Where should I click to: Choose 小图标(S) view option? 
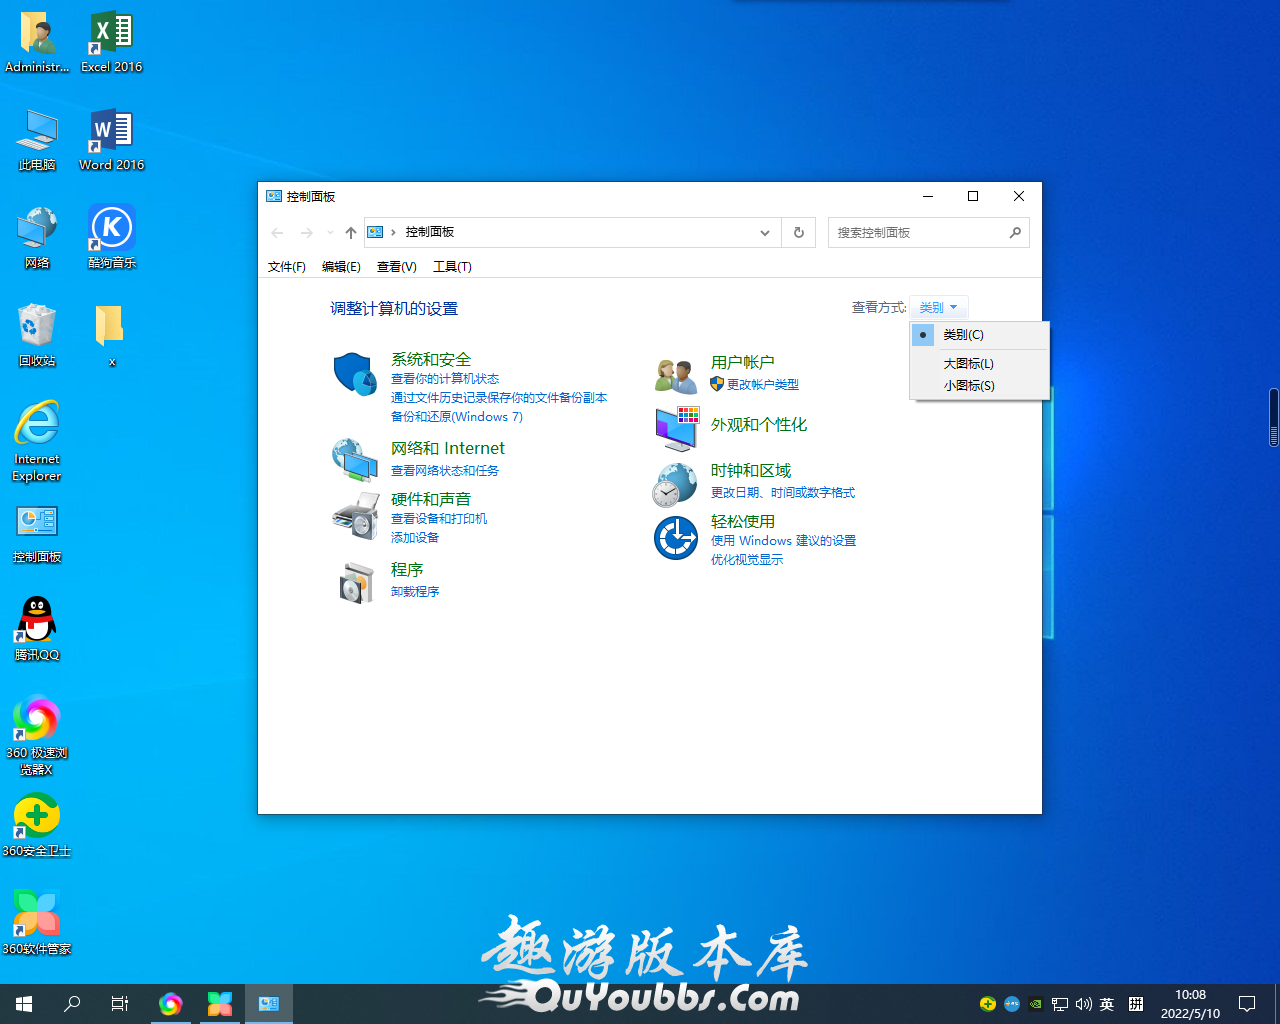(980, 386)
